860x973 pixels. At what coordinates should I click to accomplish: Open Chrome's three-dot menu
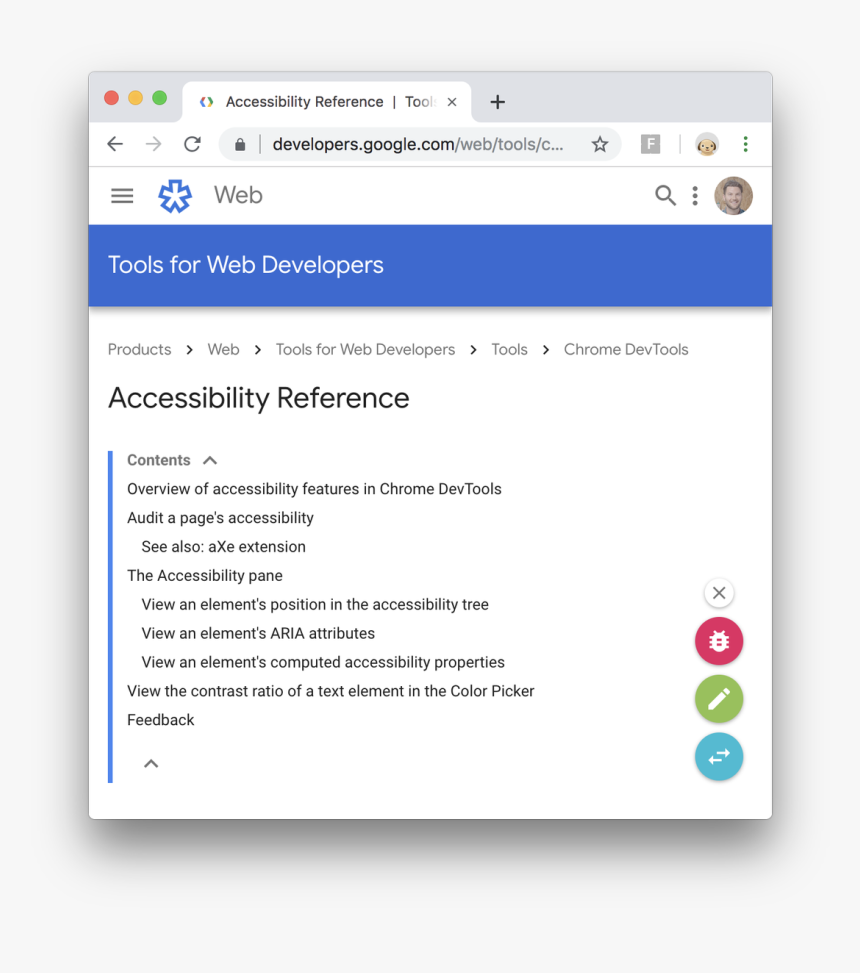click(745, 144)
